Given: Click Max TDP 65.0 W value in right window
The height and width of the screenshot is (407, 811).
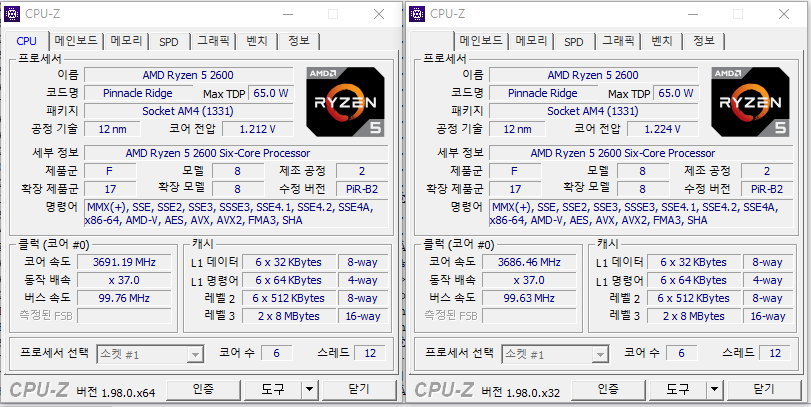Looking at the screenshot, I should (675, 93).
